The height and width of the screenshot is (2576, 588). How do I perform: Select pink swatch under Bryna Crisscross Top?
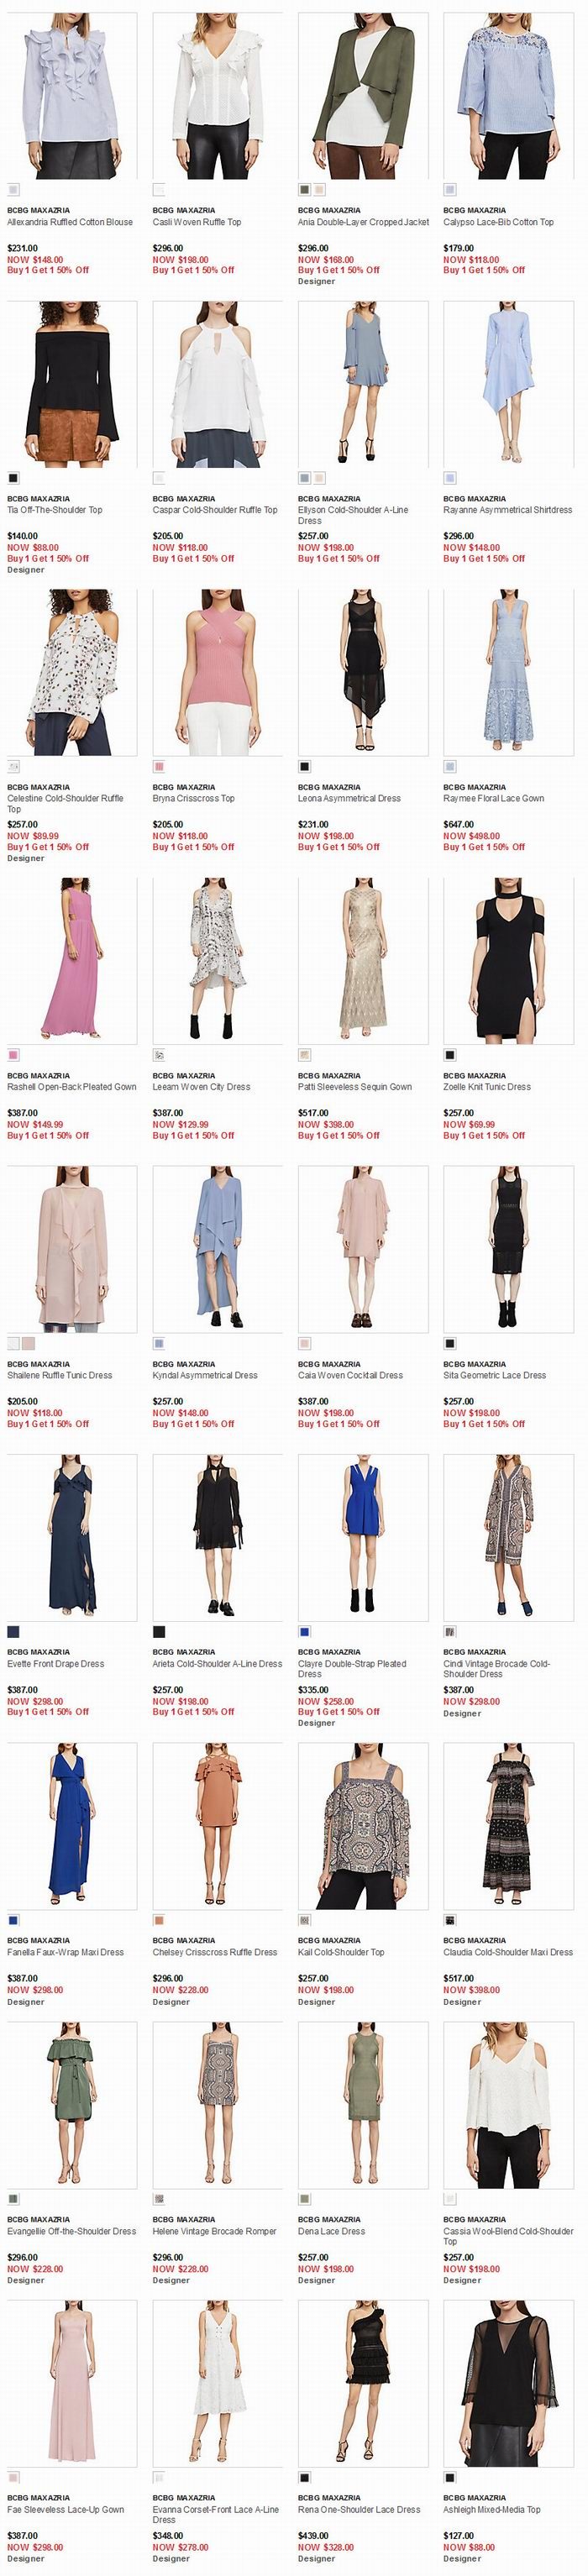pyautogui.click(x=158, y=767)
